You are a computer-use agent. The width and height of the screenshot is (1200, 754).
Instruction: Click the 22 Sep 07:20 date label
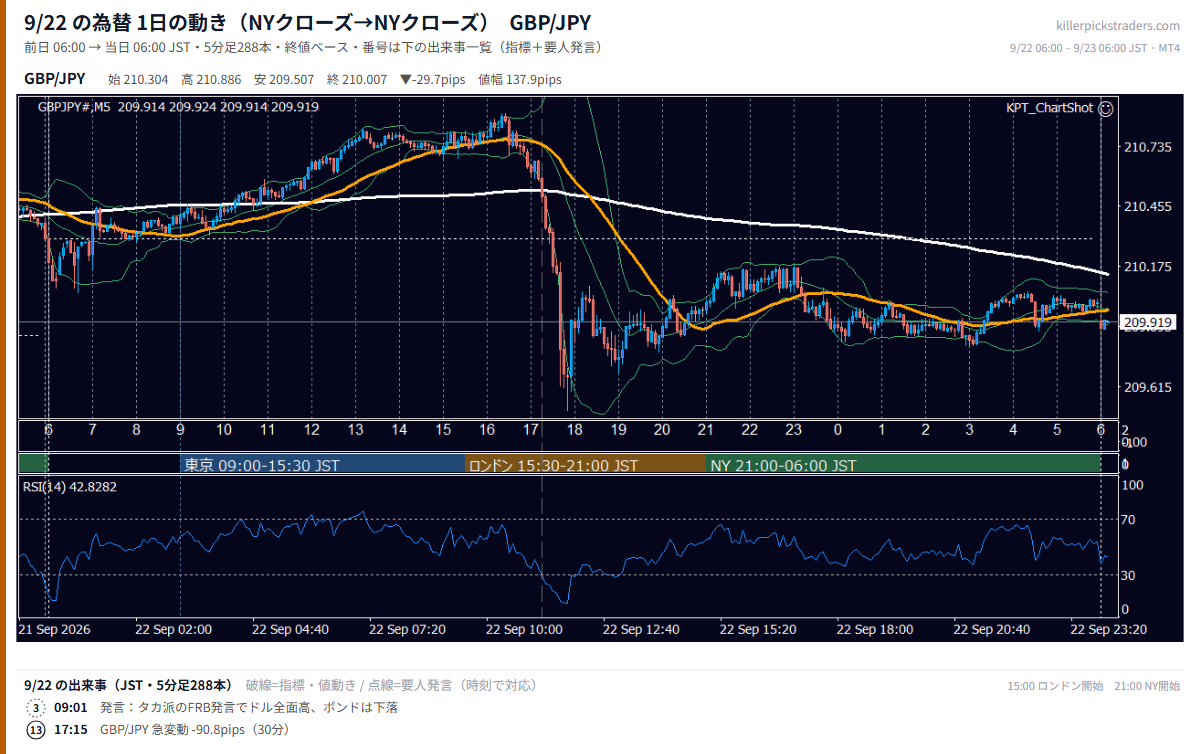(408, 630)
